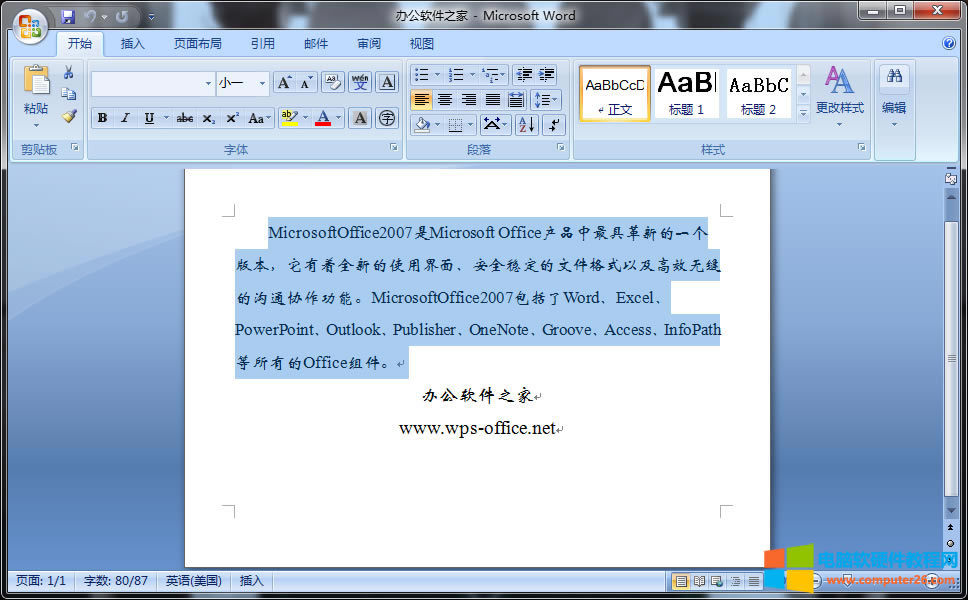Increase paragraph indent
Viewport: 968px width, 600px height.
point(546,75)
